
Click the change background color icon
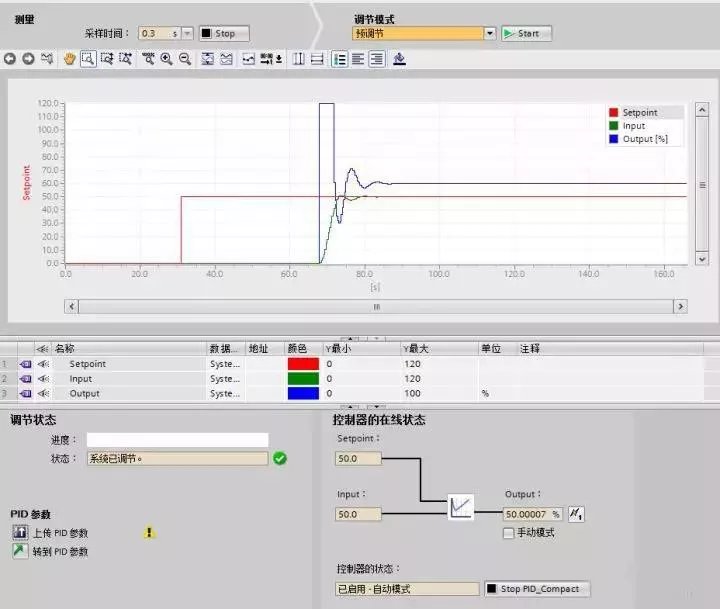point(399,59)
